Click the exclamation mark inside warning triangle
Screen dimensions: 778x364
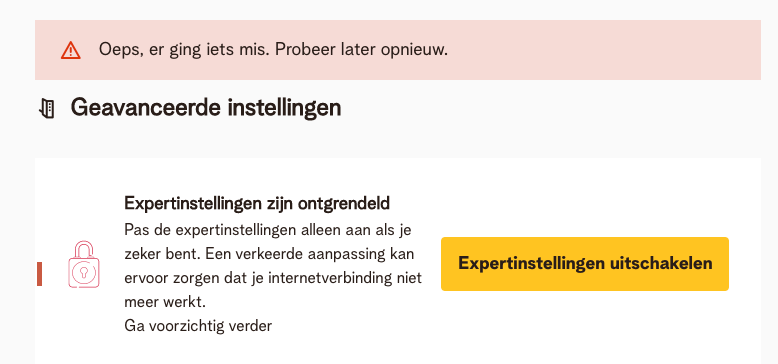pyautogui.click(x=71, y=52)
